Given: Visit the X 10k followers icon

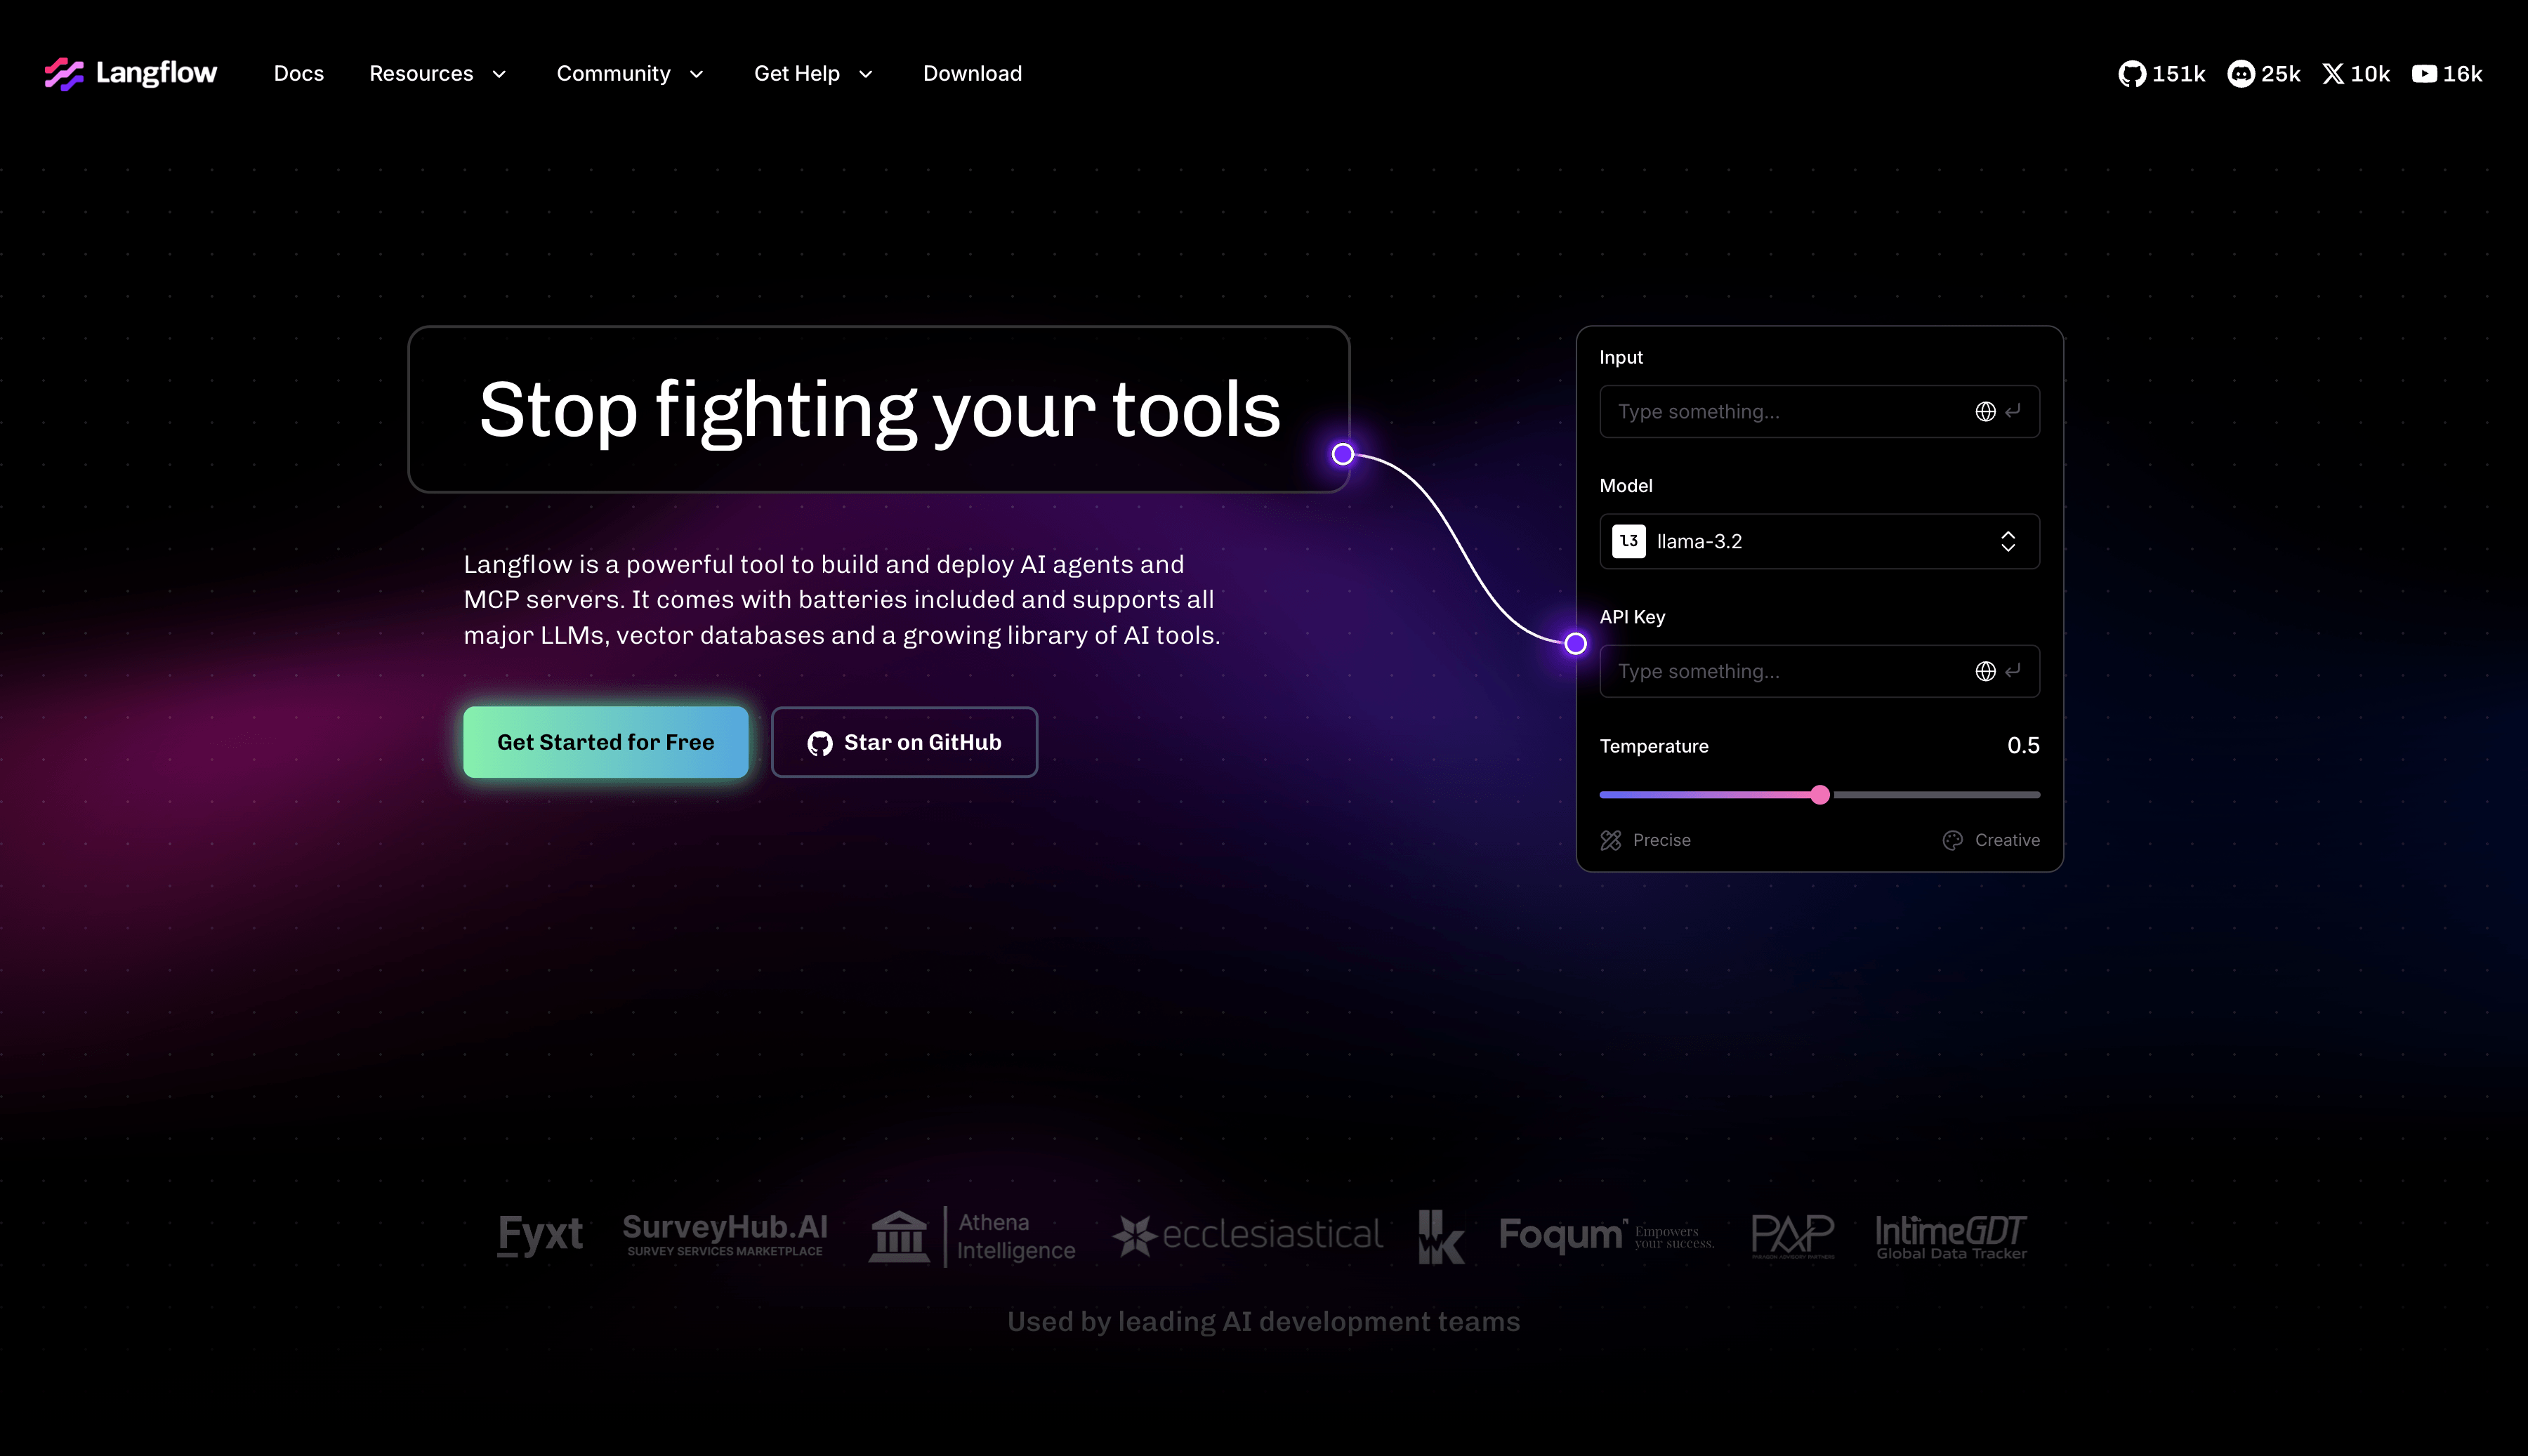Looking at the screenshot, I should click(x=2332, y=74).
